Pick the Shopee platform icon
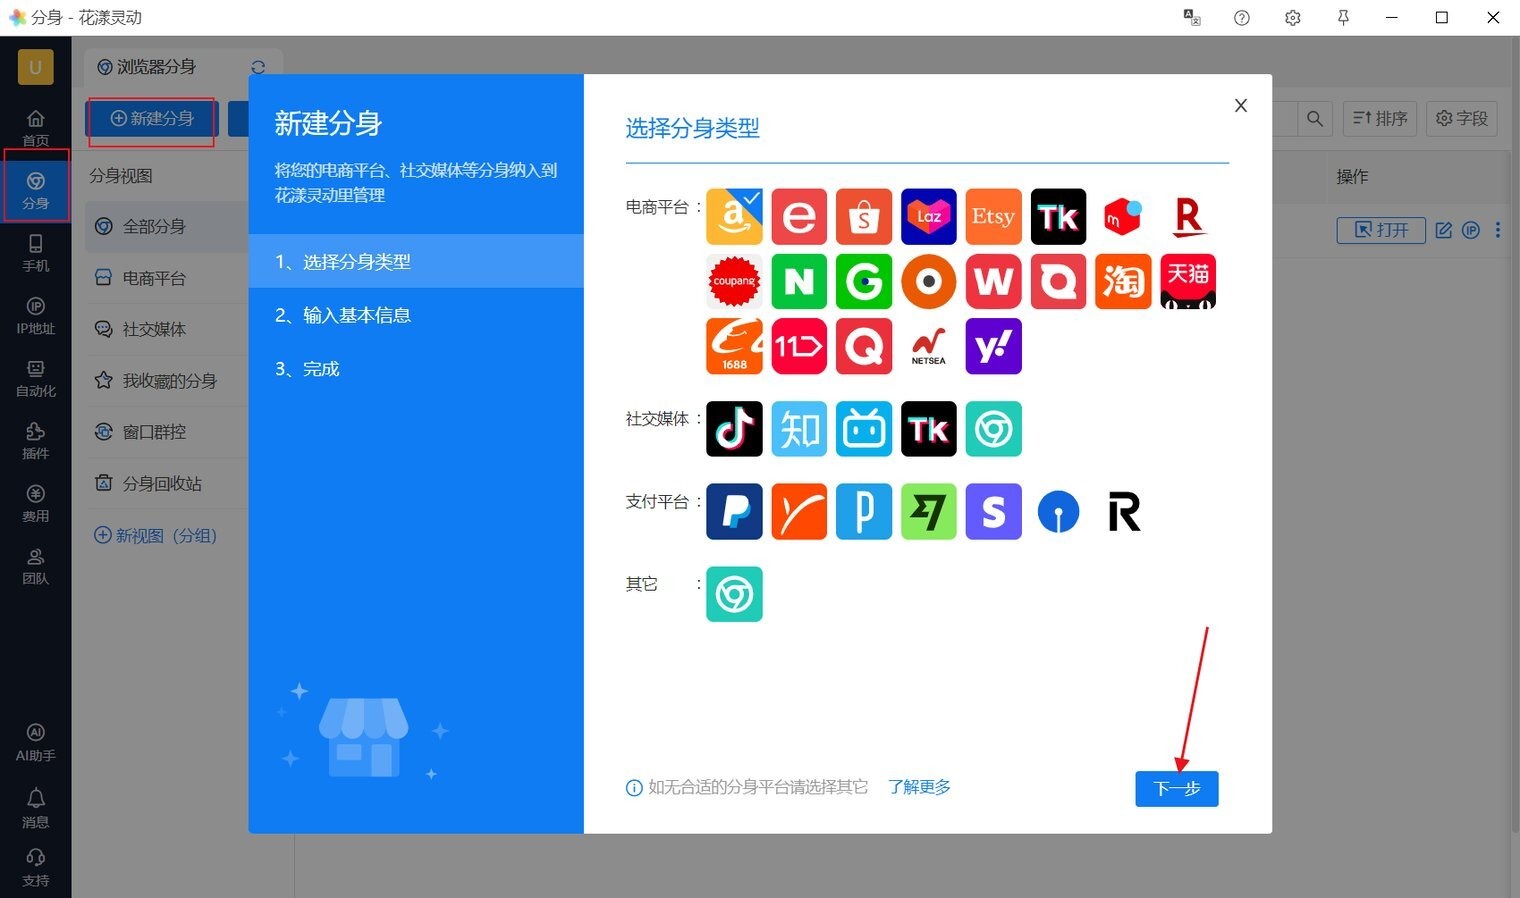The image size is (1520, 898). coord(863,216)
